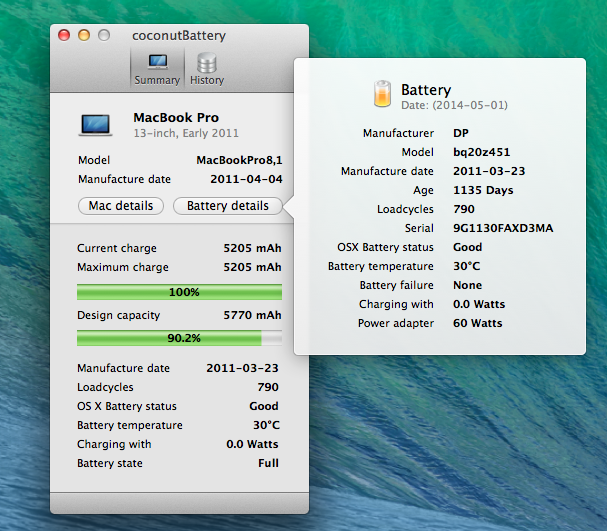Switch to the Summary tab label
This screenshot has height=531, width=607.
(157, 80)
